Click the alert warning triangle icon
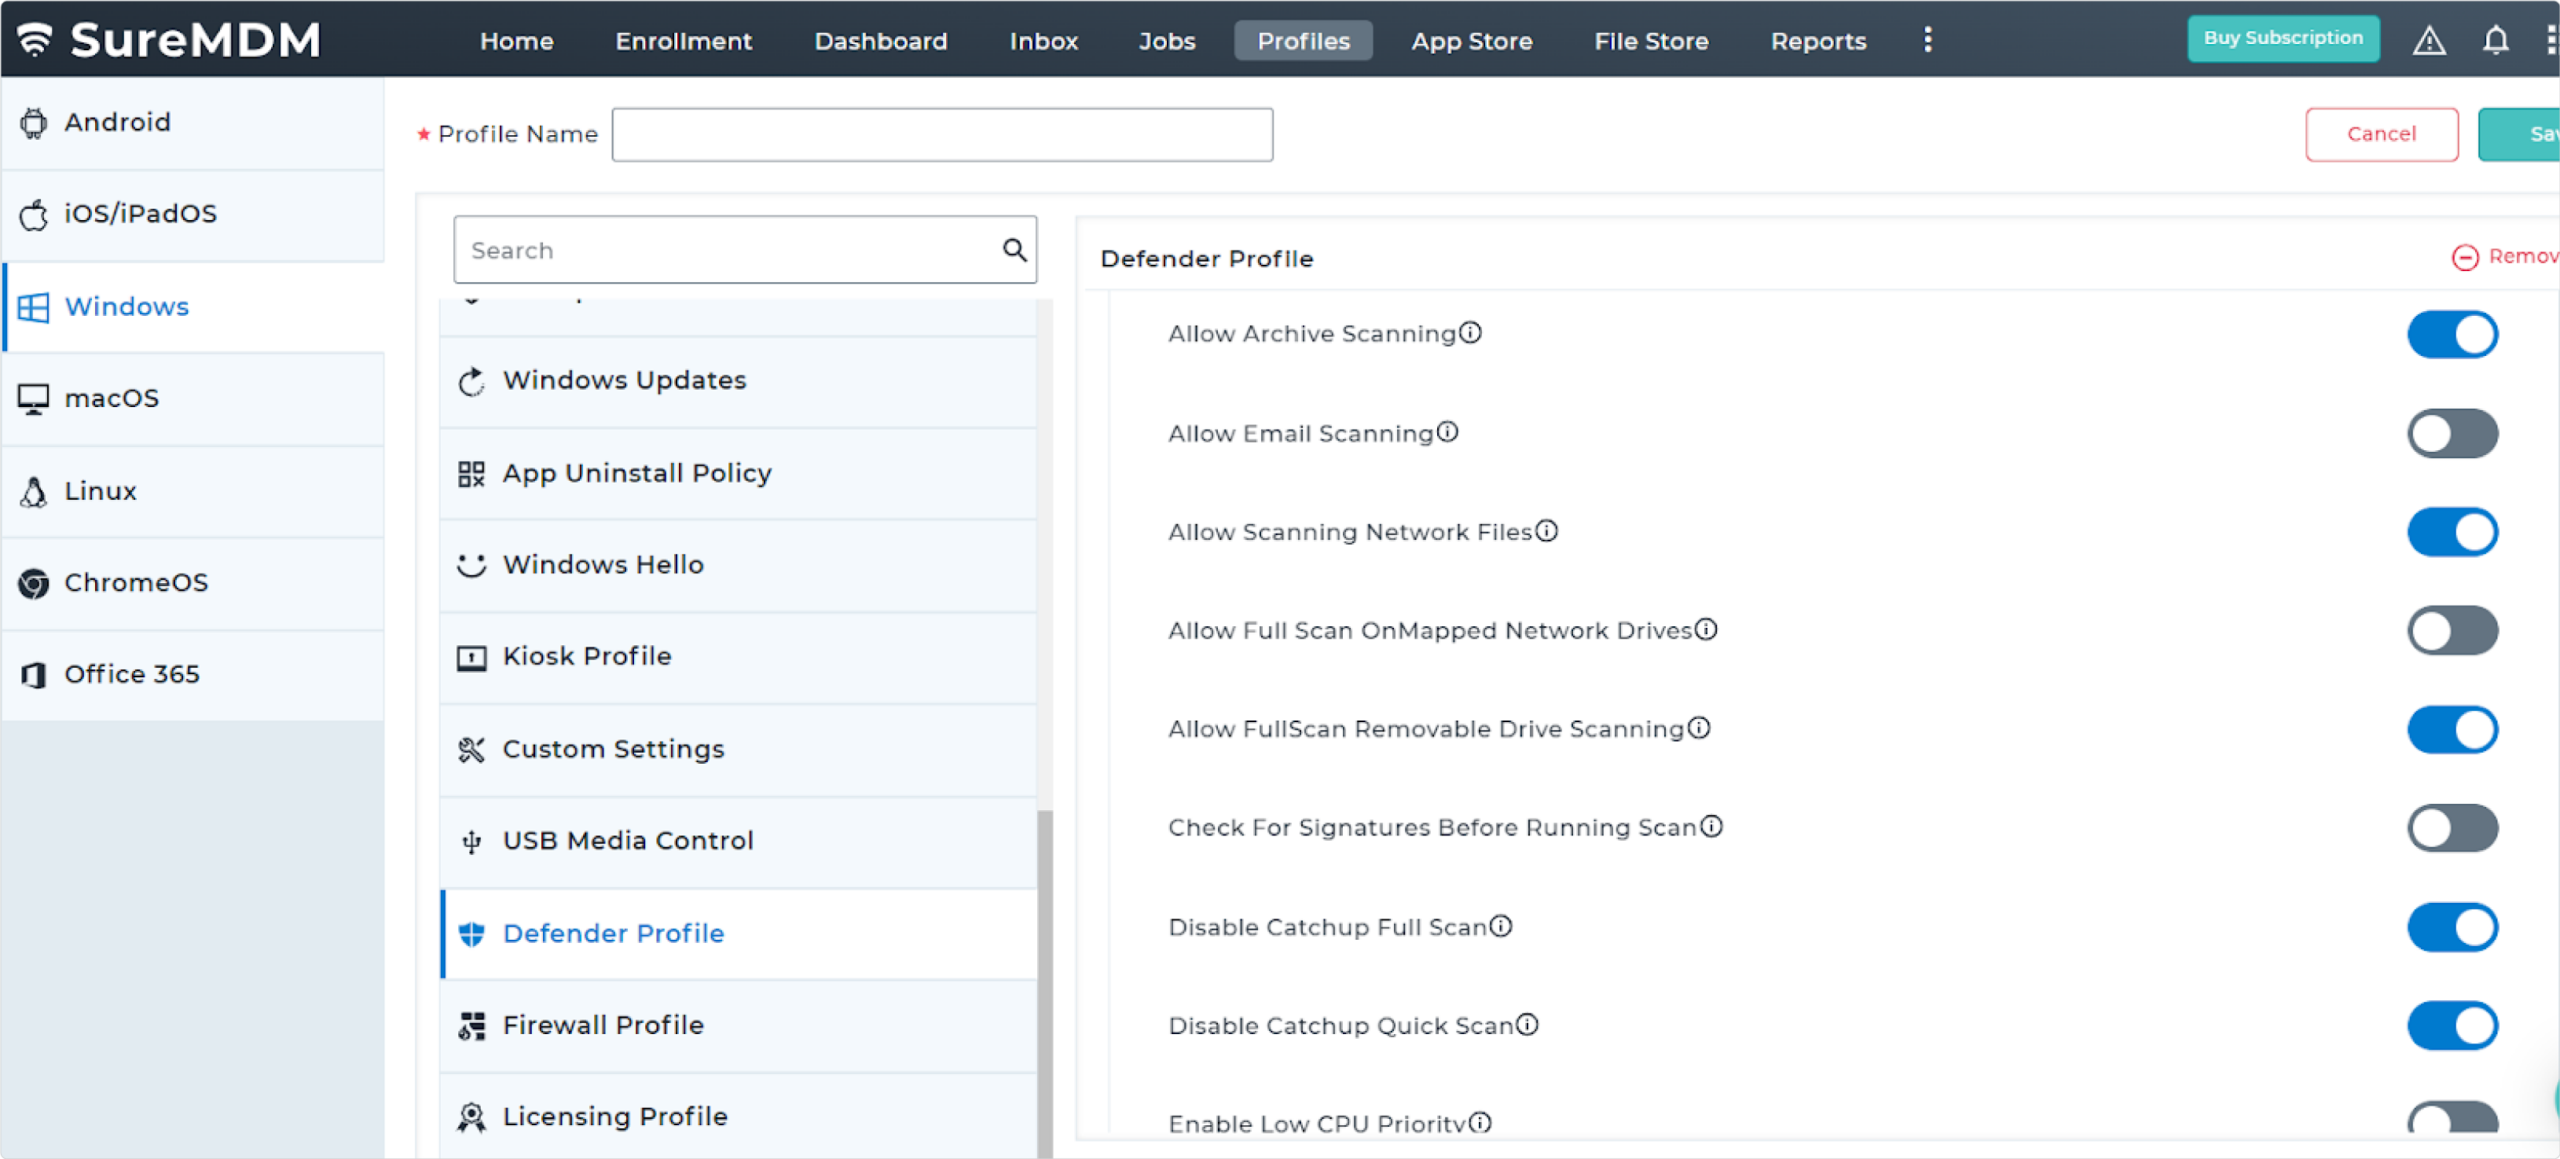This screenshot has width=2560, height=1159. coord(2429,40)
